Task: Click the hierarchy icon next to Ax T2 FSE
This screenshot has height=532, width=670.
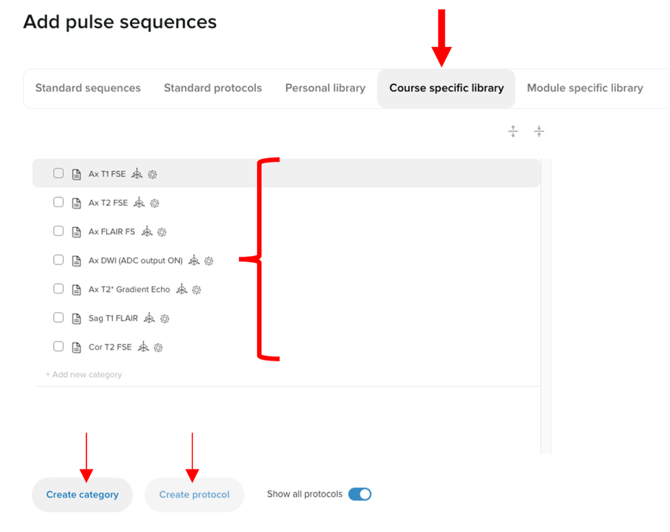Action: point(139,203)
